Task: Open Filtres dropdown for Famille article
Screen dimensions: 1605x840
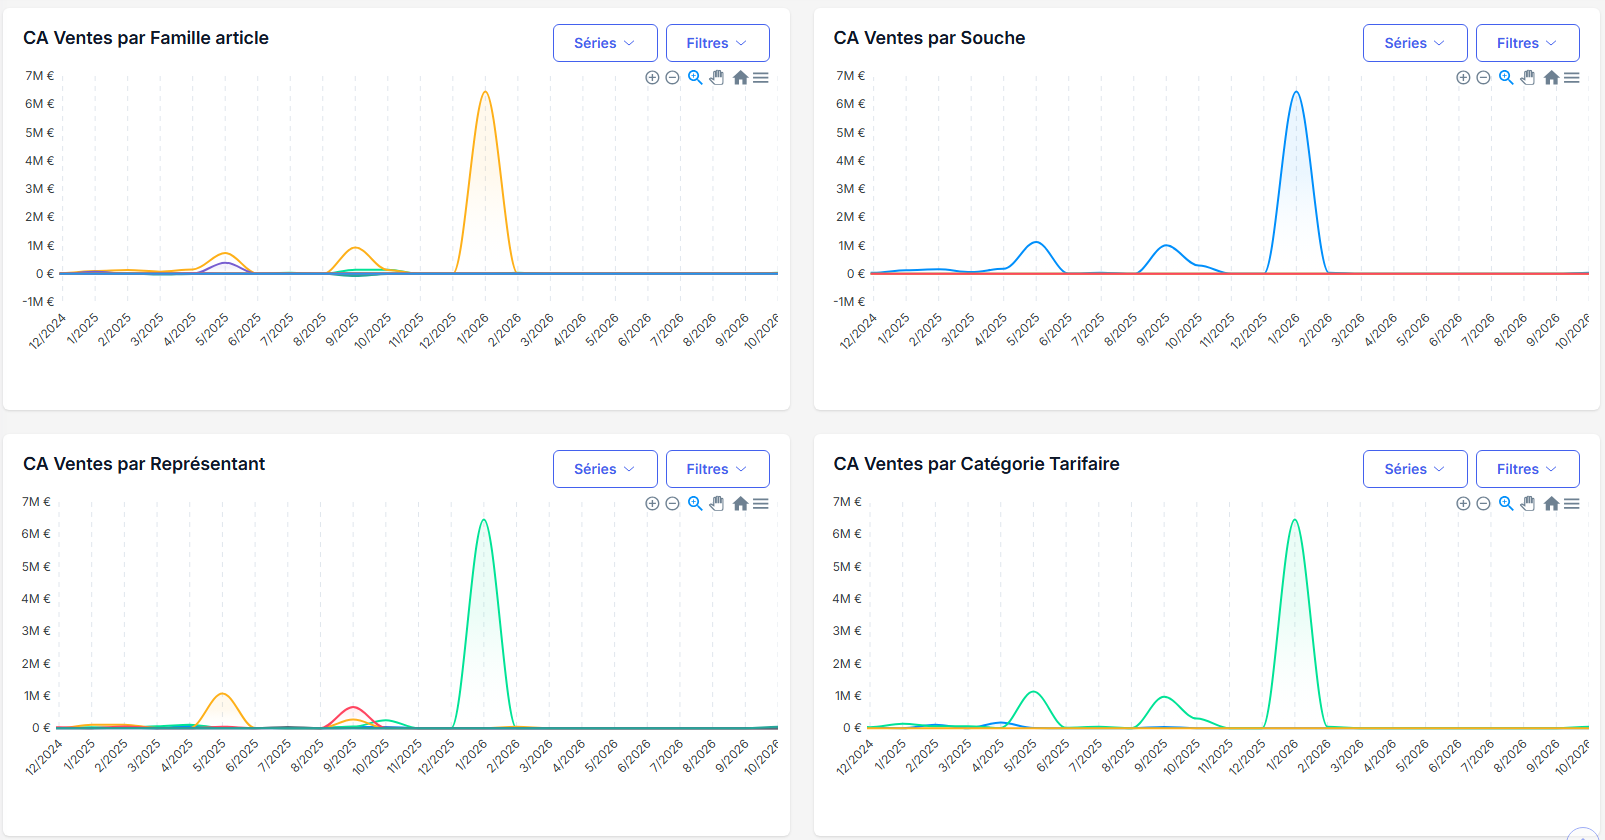Action: pyautogui.click(x=717, y=43)
